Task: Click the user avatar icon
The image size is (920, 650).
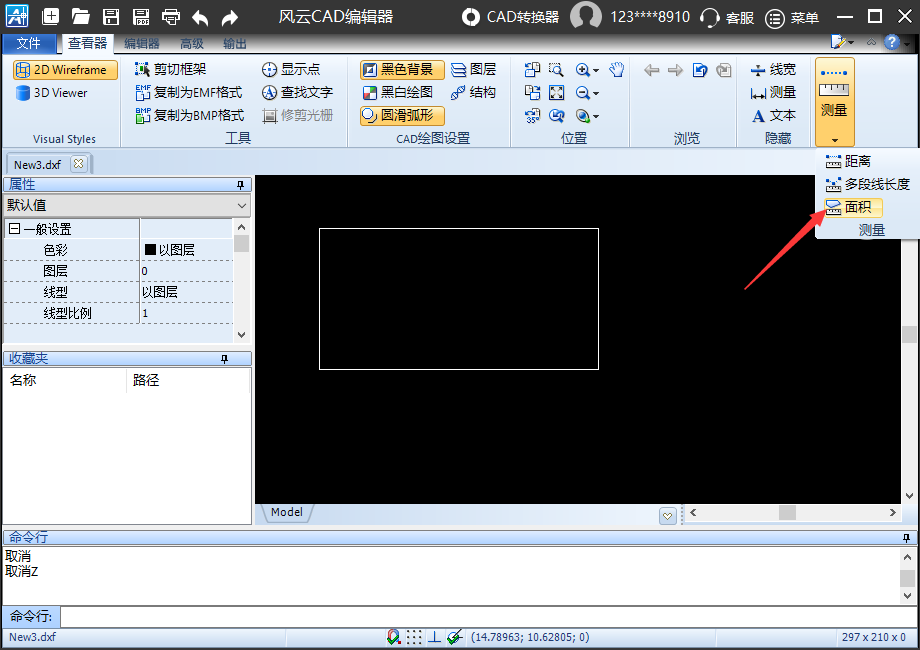Action: (586, 16)
